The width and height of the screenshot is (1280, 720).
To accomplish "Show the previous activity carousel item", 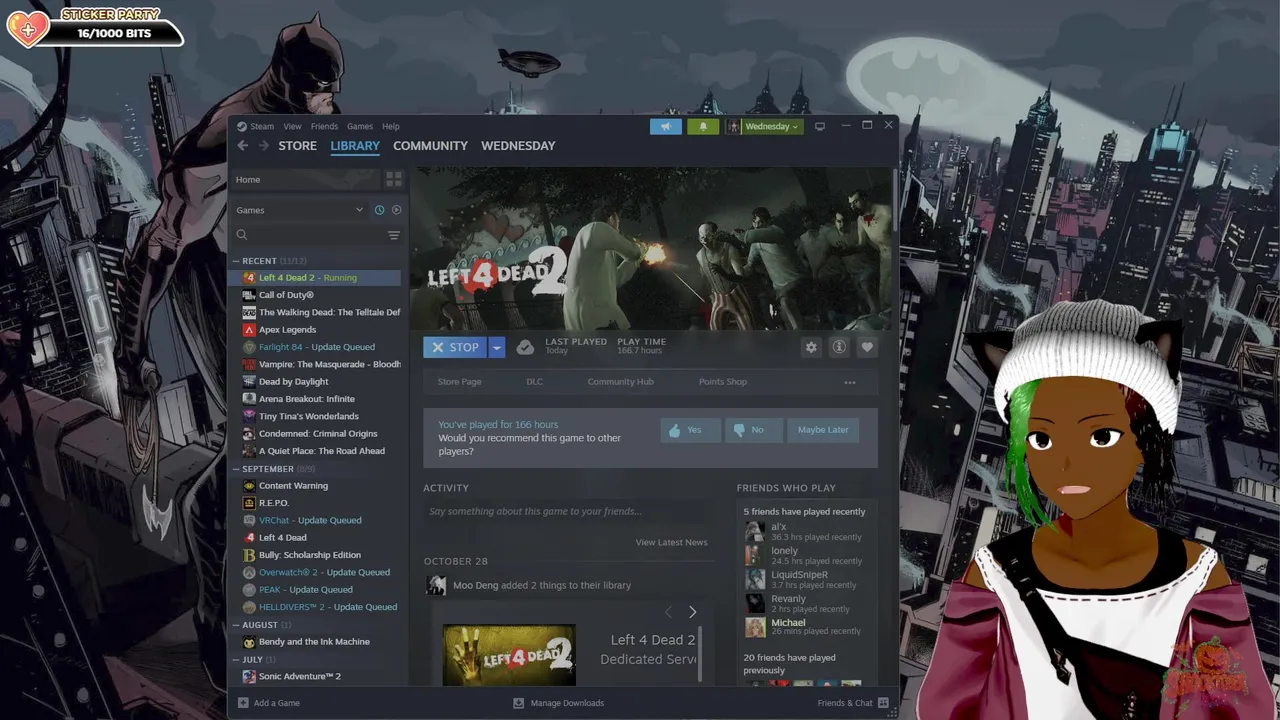I will coord(668,612).
